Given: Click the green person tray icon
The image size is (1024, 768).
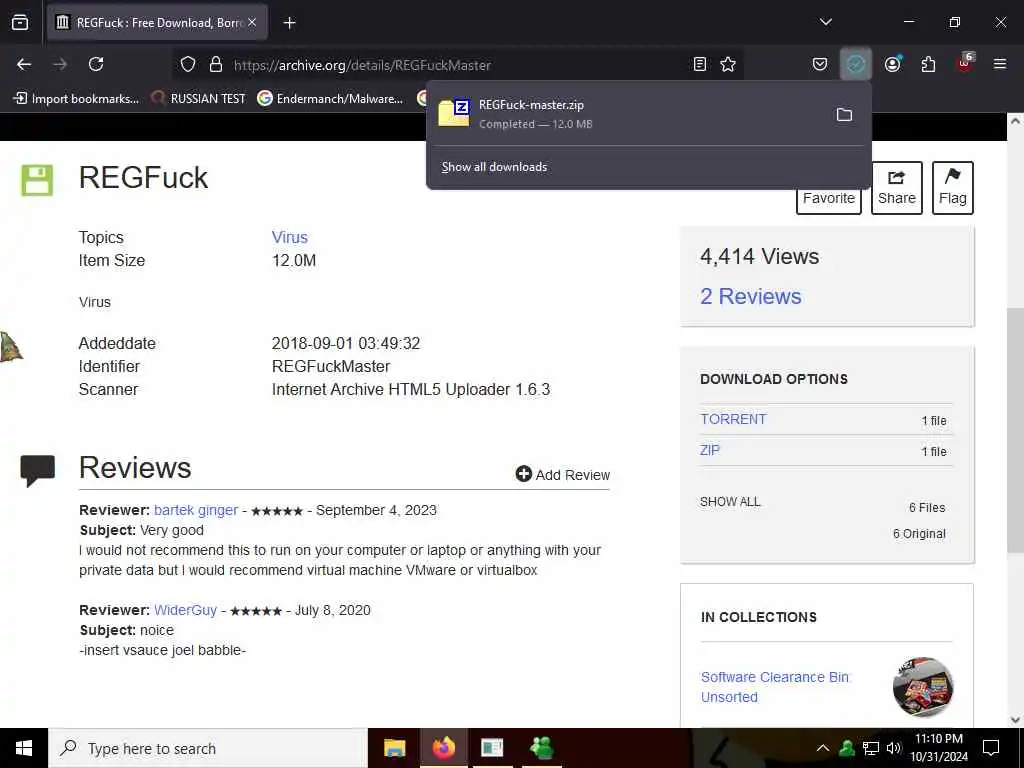Looking at the screenshot, I should click(847, 748).
